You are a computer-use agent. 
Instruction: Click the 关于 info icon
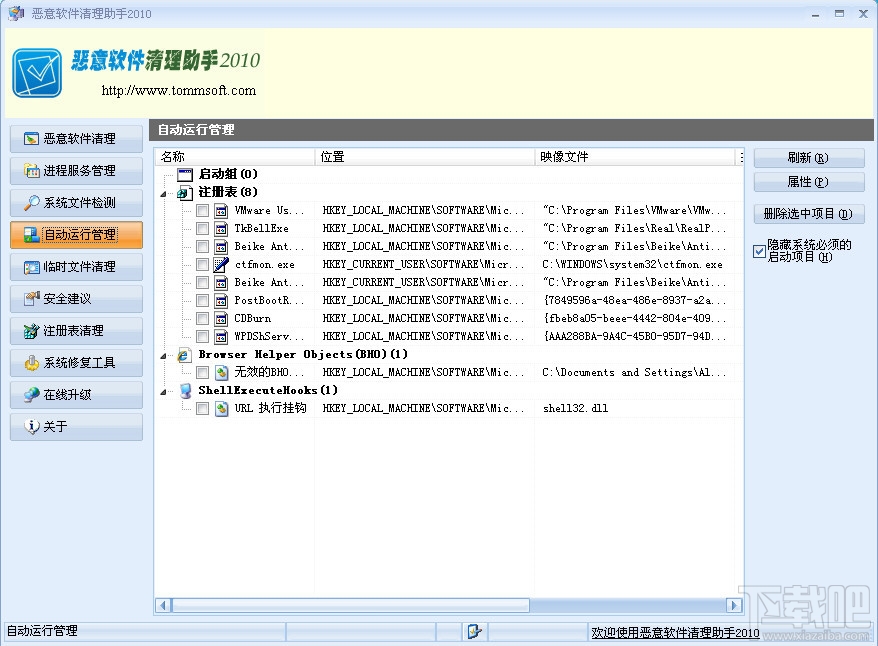click(x=32, y=427)
